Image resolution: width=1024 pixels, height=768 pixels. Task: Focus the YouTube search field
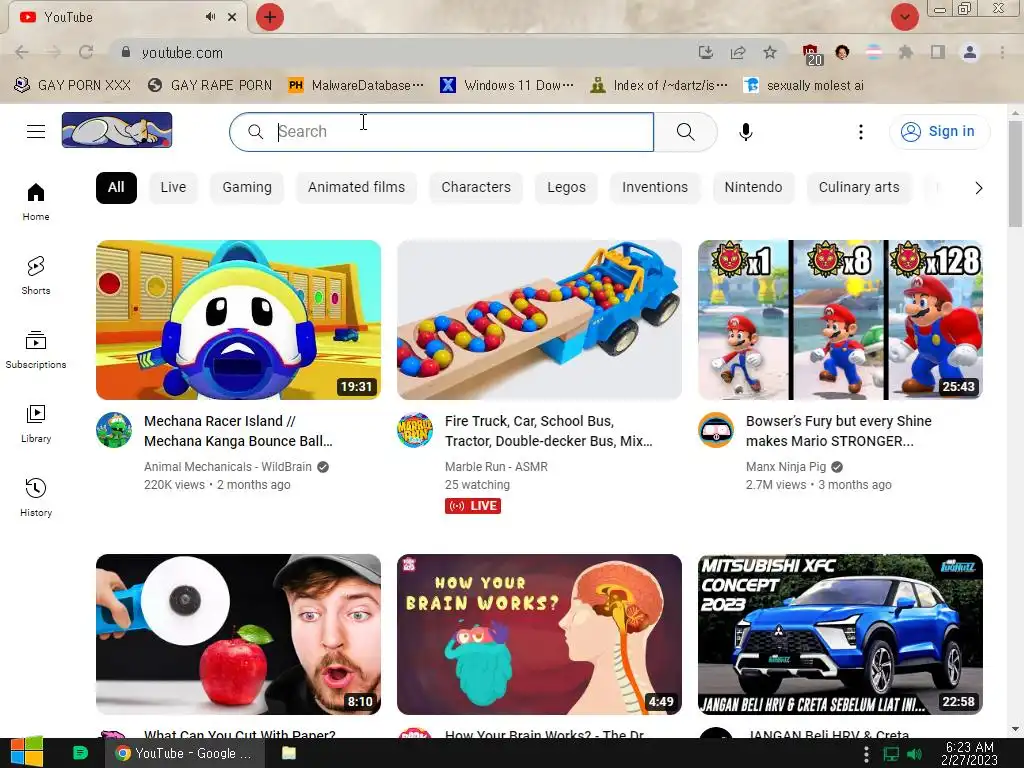(x=441, y=132)
